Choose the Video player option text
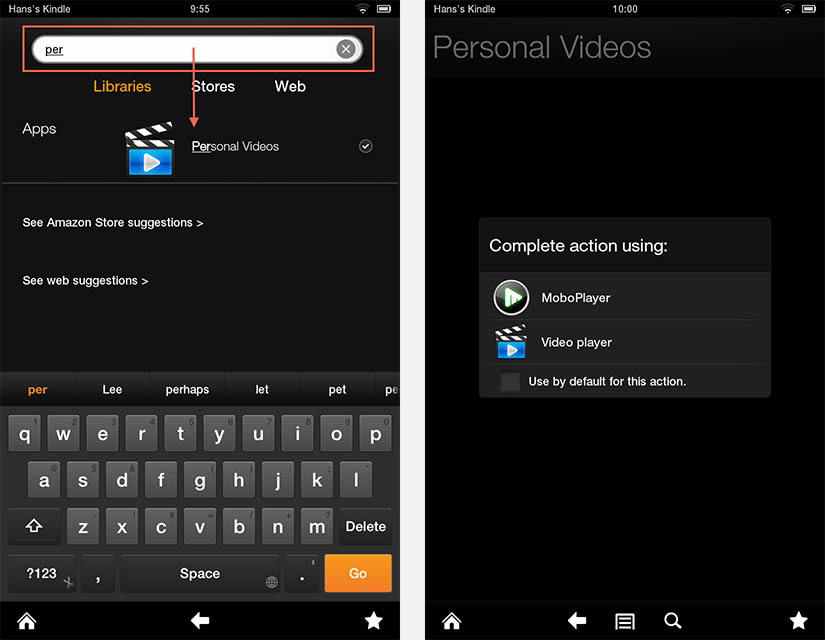 (576, 343)
